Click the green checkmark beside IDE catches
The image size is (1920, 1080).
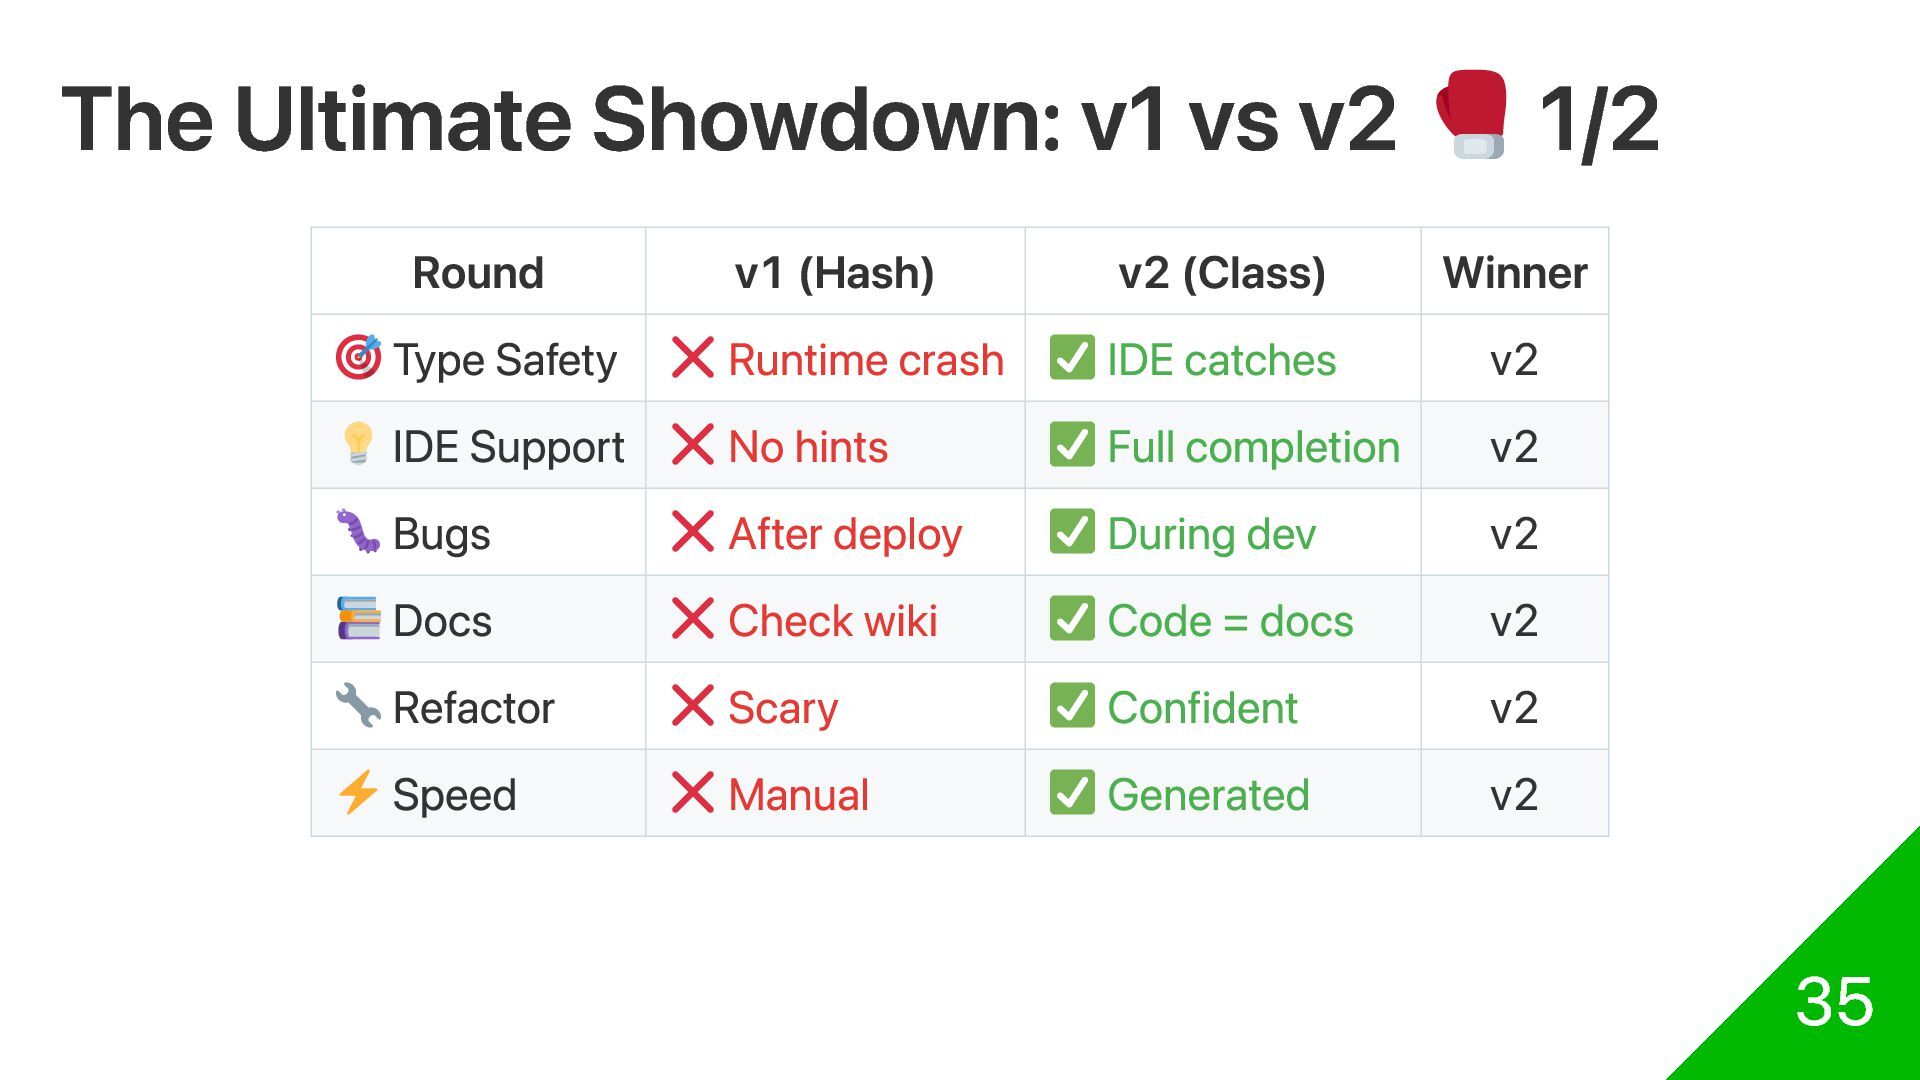[1072, 357]
